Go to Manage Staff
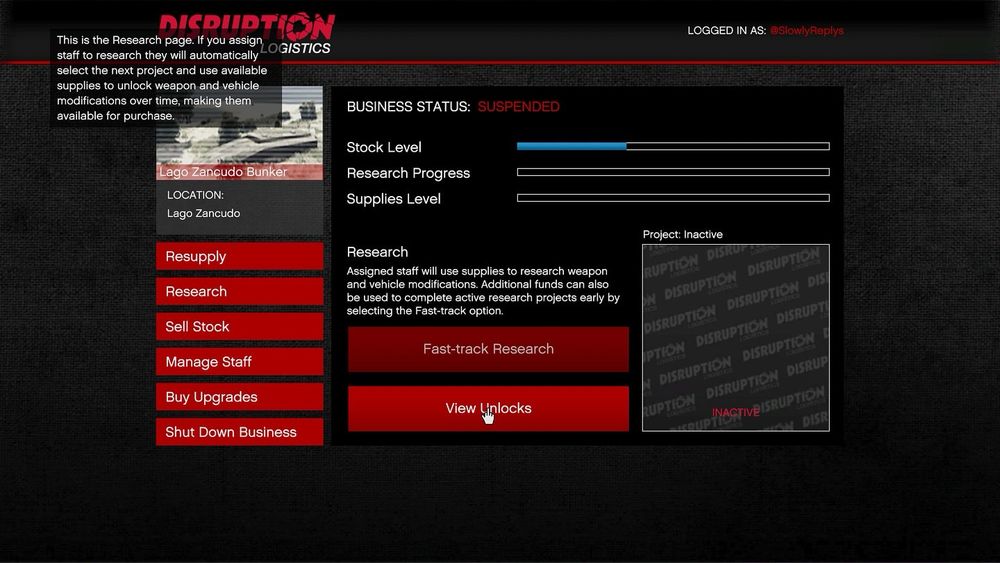The image size is (1000, 563). [x=239, y=362]
